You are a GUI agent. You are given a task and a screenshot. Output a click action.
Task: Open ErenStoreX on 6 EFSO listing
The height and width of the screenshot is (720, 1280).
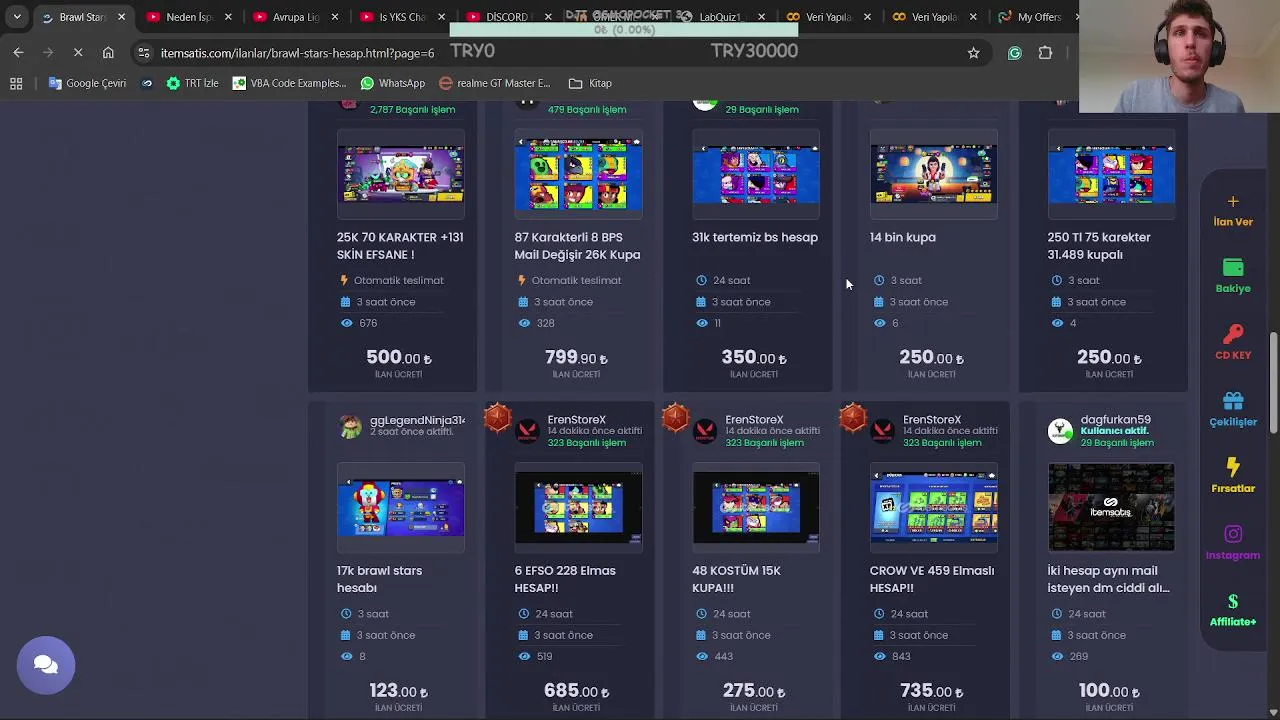577,420
